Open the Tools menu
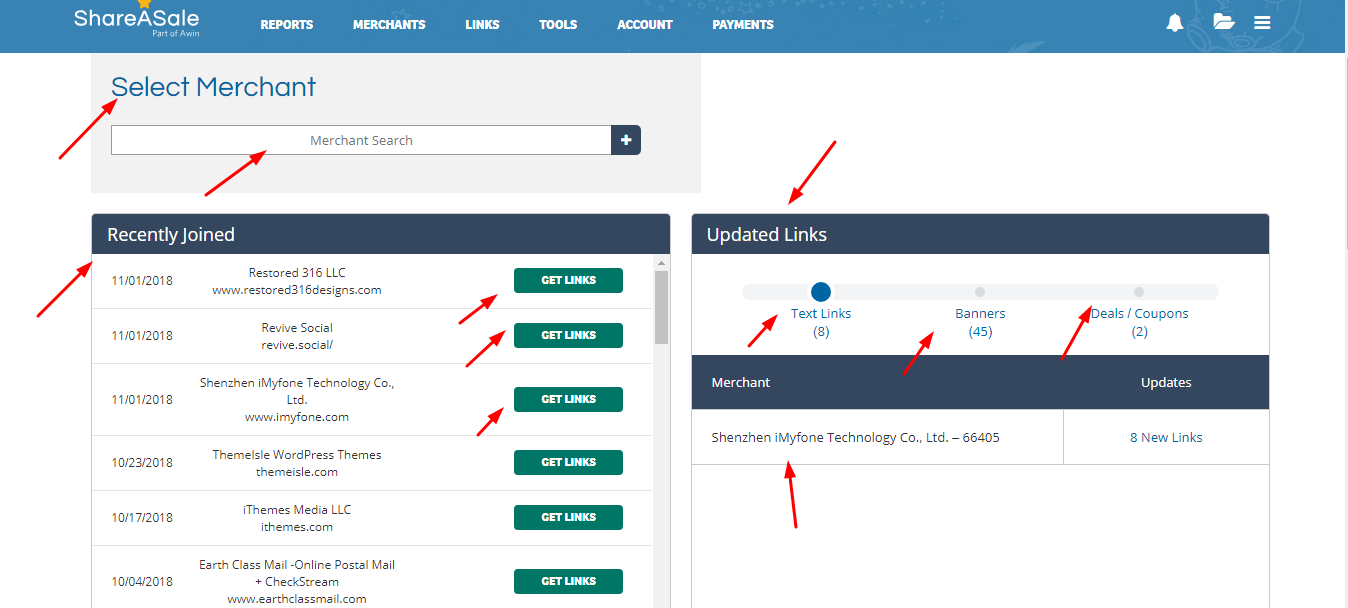 point(558,25)
